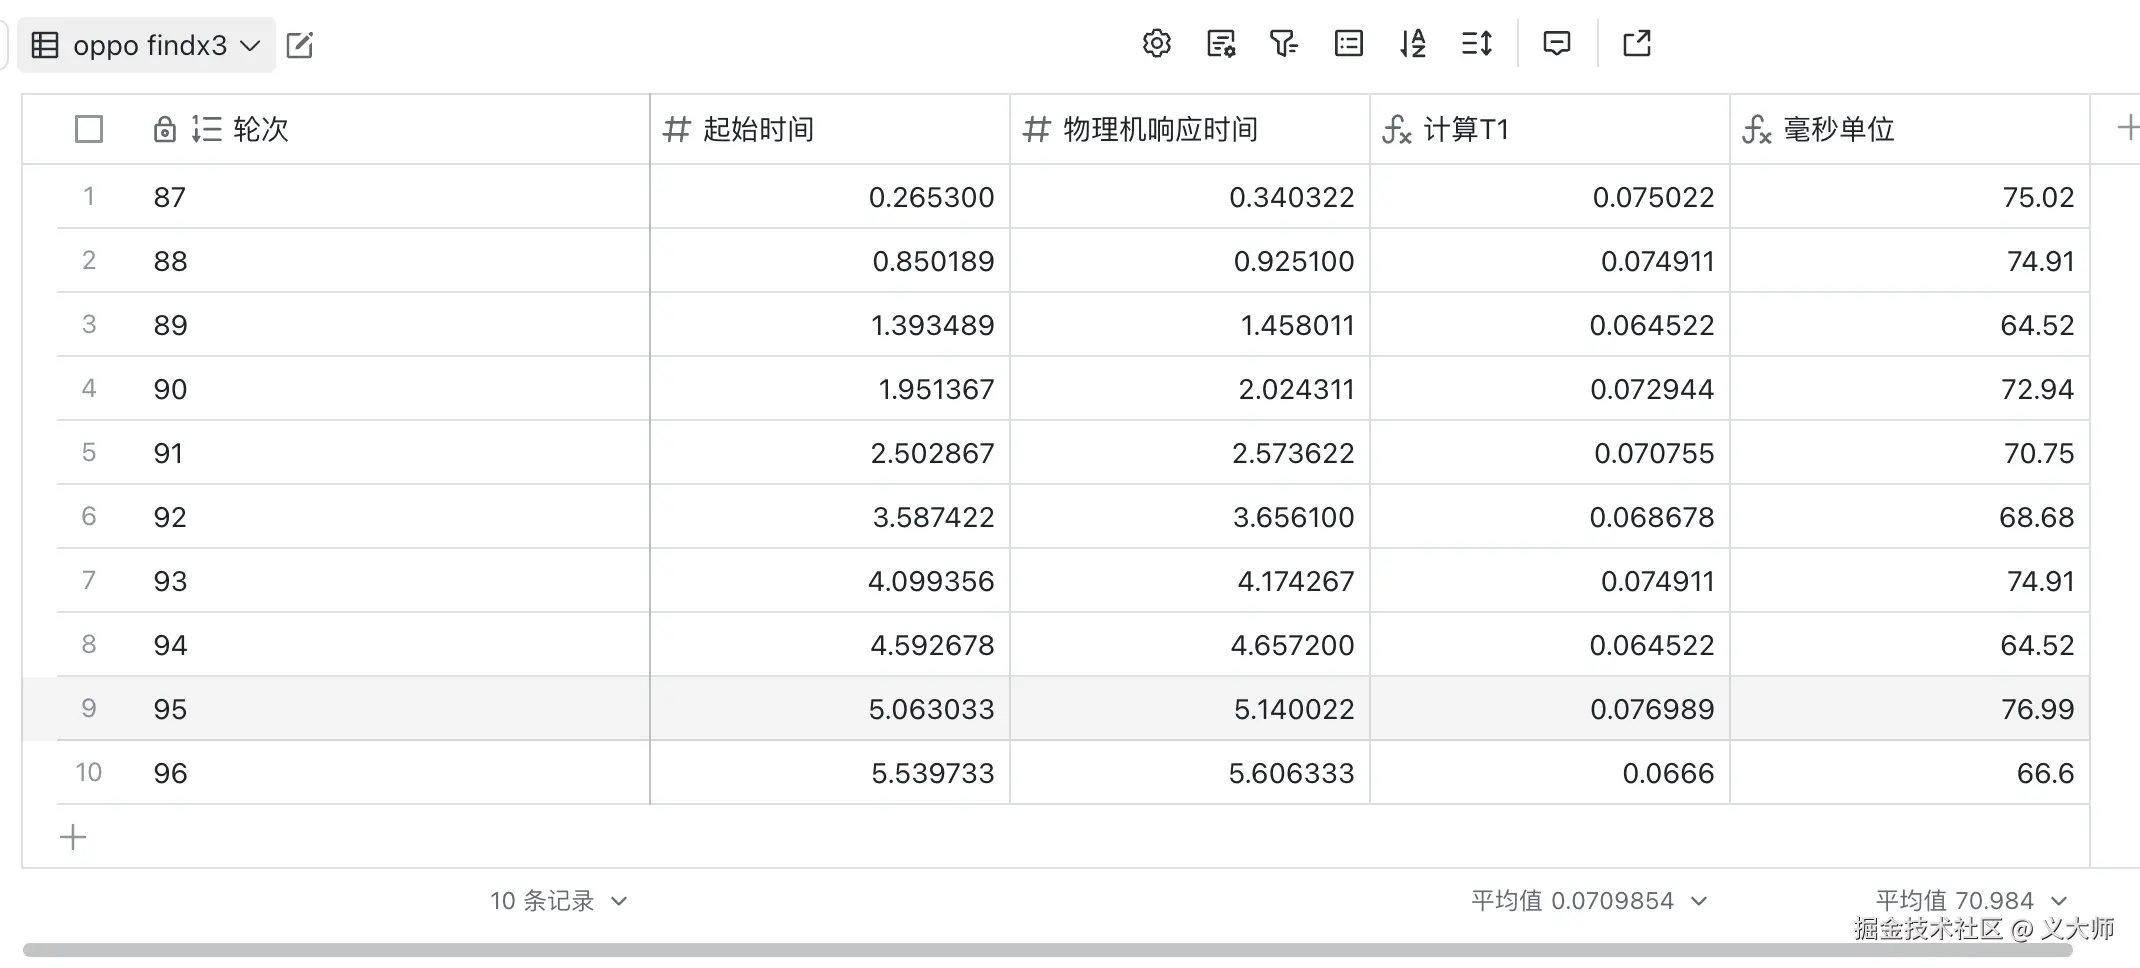Click the edit view name icon

point(300,45)
